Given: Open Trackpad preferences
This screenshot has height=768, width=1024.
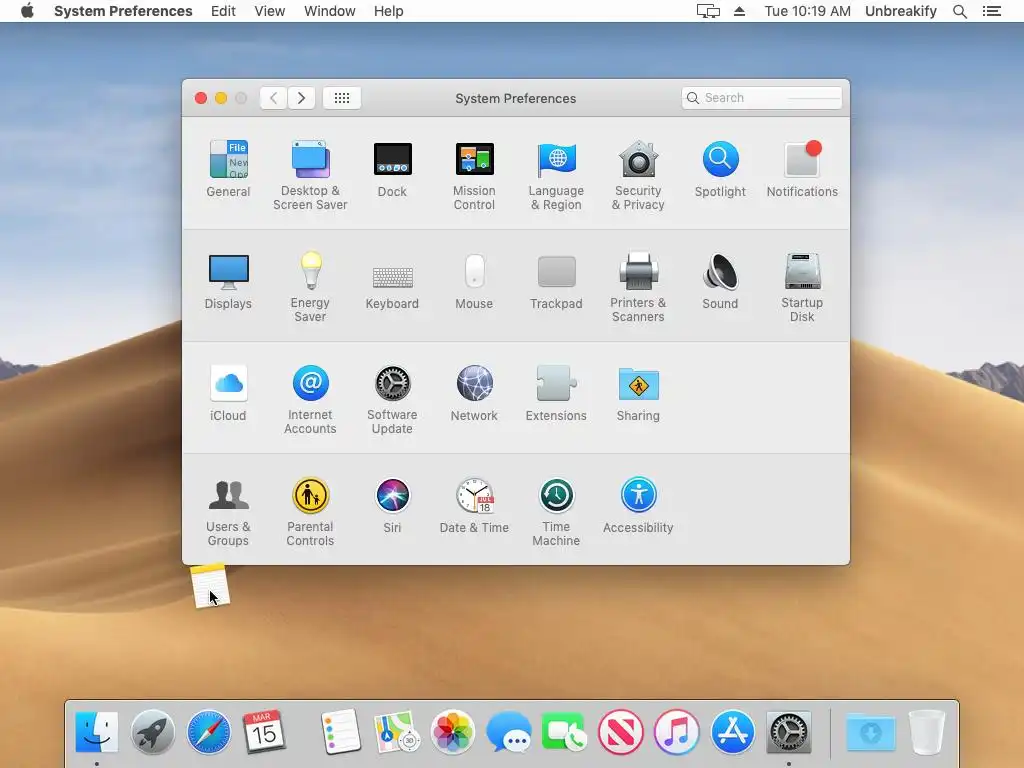Looking at the screenshot, I should (x=556, y=281).
